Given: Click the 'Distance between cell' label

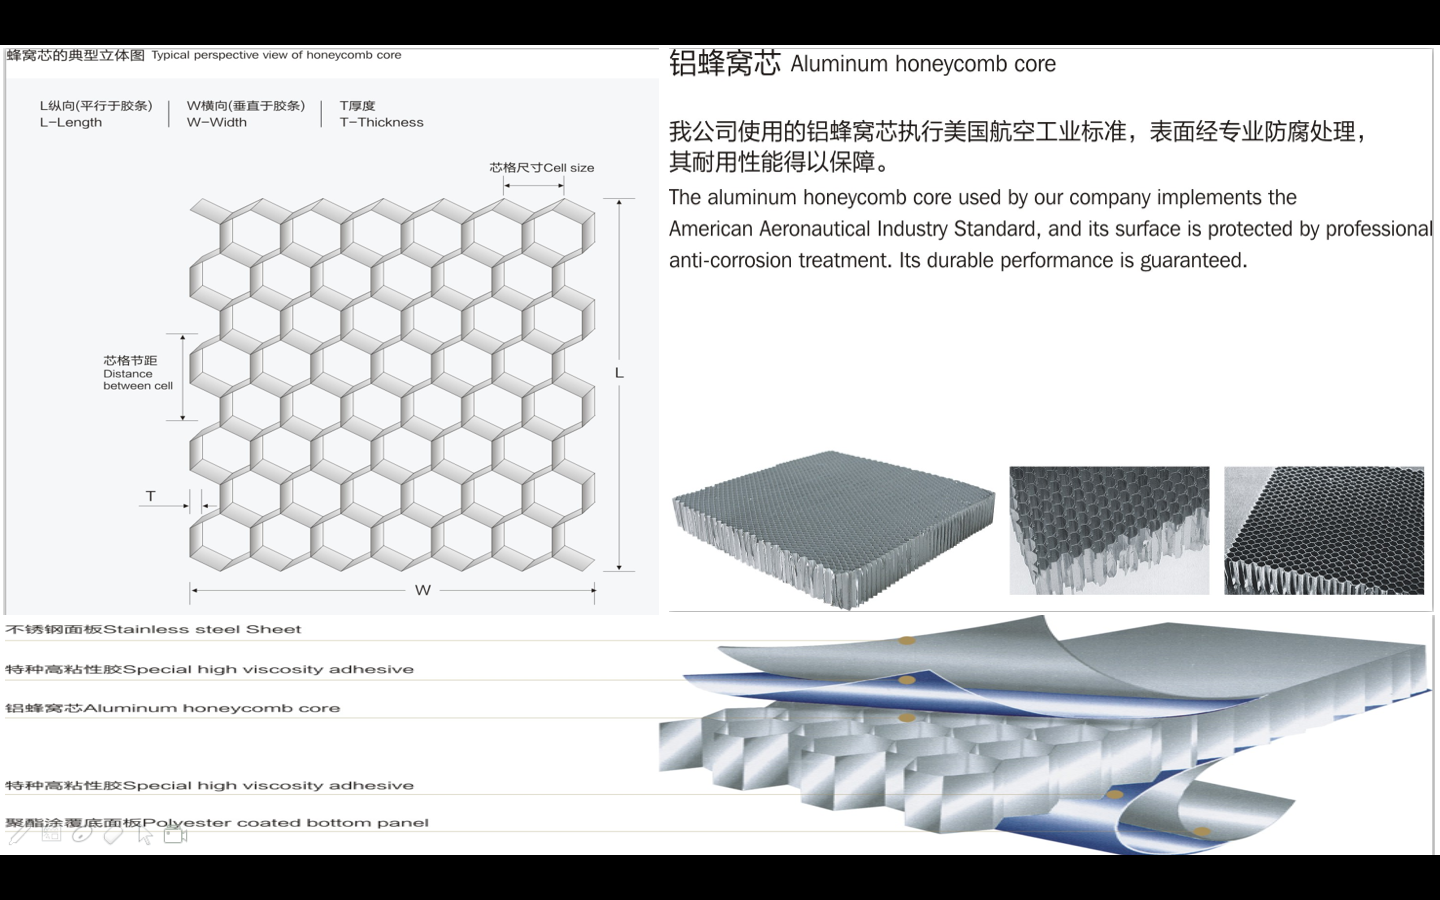Looking at the screenshot, I should tap(138, 379).
